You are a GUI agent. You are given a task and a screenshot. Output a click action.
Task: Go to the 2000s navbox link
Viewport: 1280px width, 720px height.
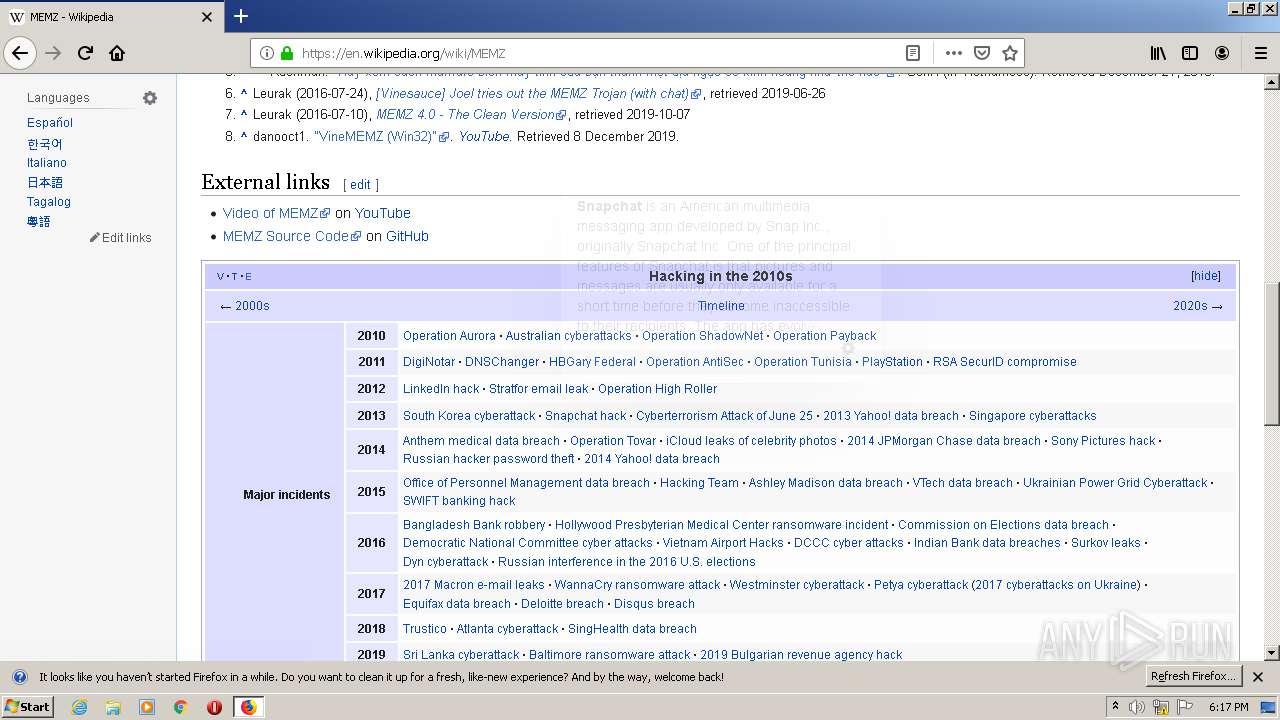(244, 306)
